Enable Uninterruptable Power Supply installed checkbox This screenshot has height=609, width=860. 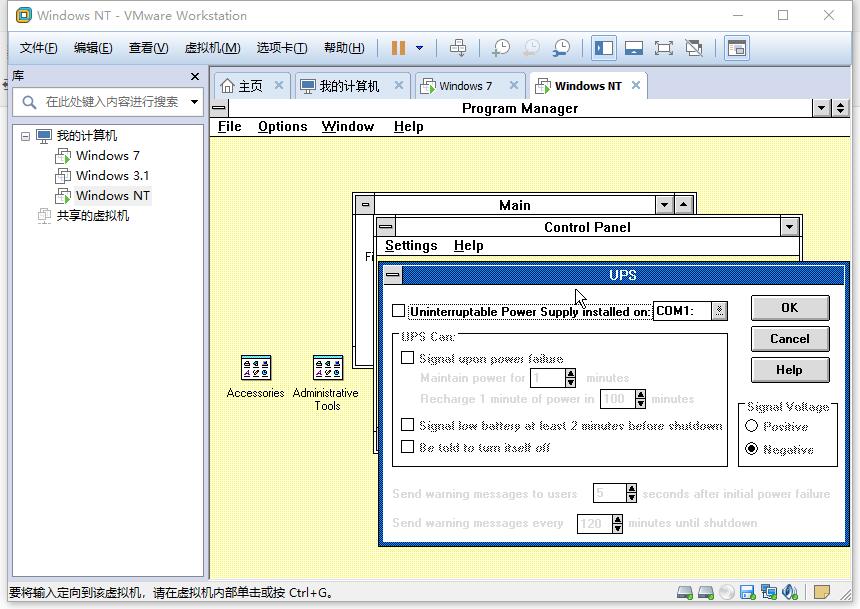pyautogui.click(x=399, y=311)
